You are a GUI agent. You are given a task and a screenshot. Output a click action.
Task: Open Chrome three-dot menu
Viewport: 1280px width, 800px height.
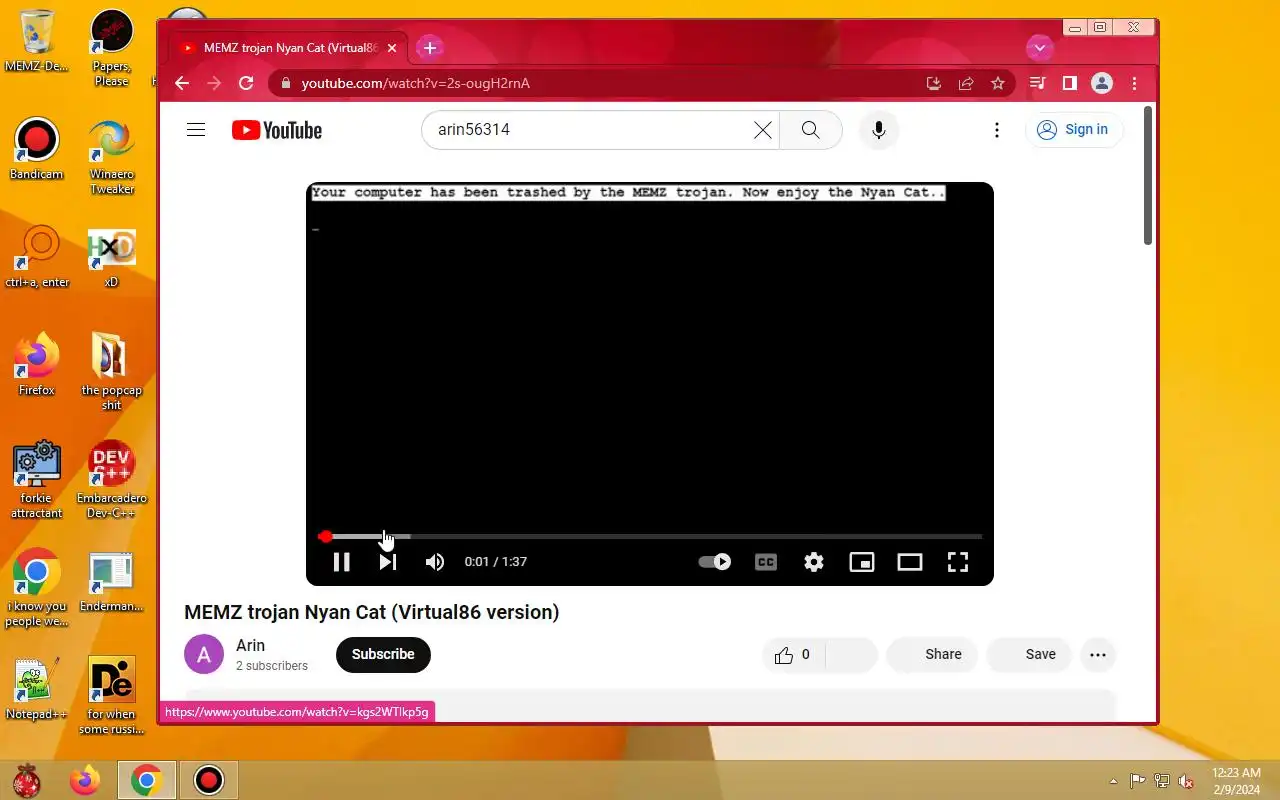click(x=1134, y=83)
